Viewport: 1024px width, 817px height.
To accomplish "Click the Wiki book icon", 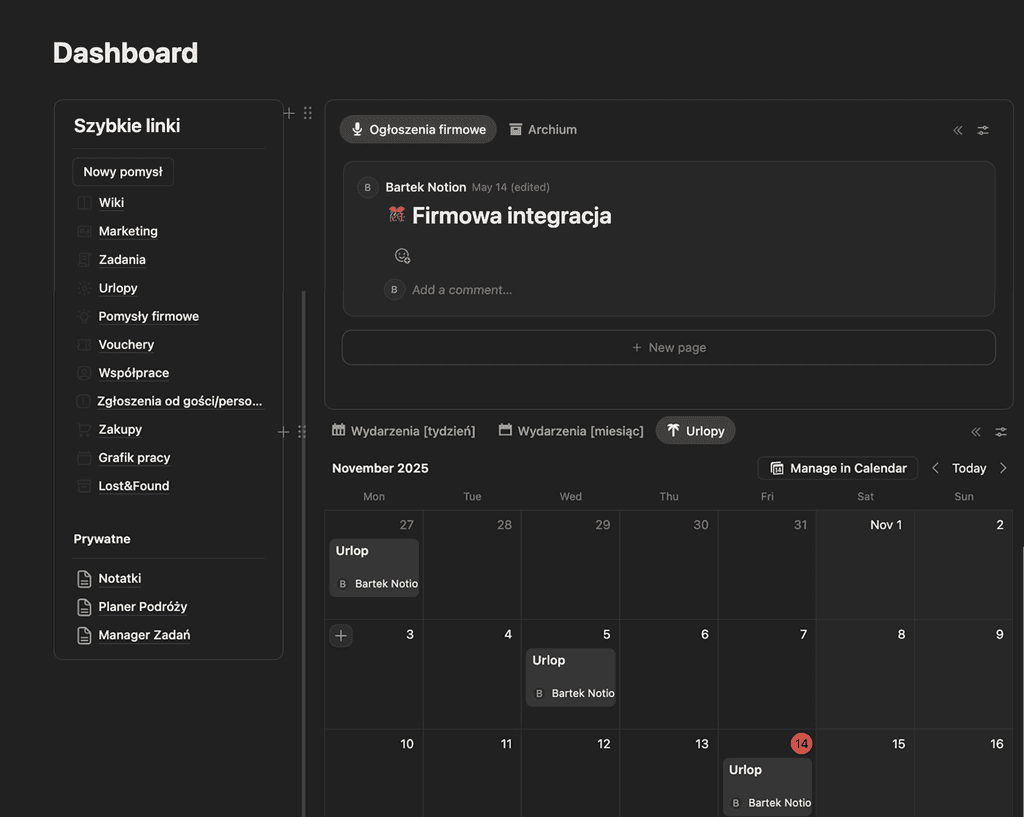I will pyautogui.click(x=84, y=202).
